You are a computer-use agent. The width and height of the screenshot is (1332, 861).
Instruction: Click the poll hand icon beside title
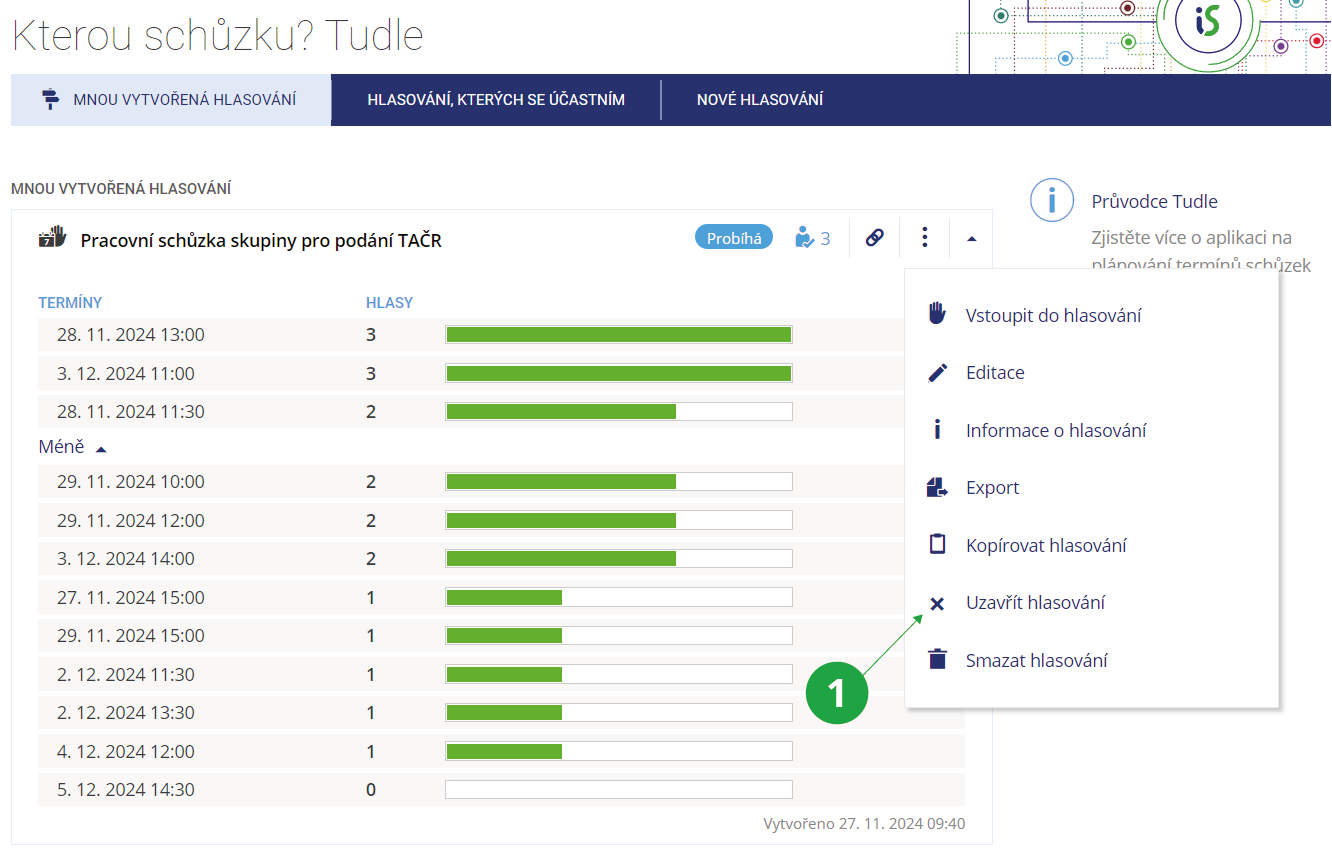(x=52, y=238)
